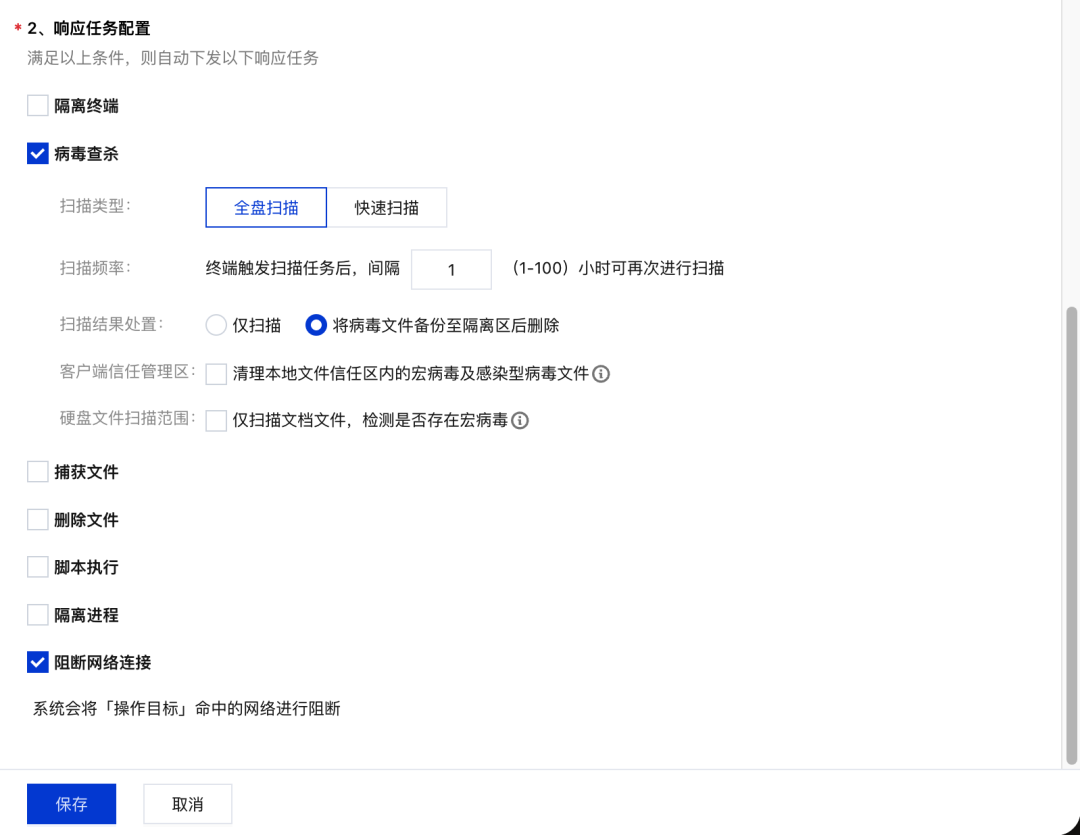
Task: Enable the 删除文件 checkbox
Action: [x=36, y=519]
